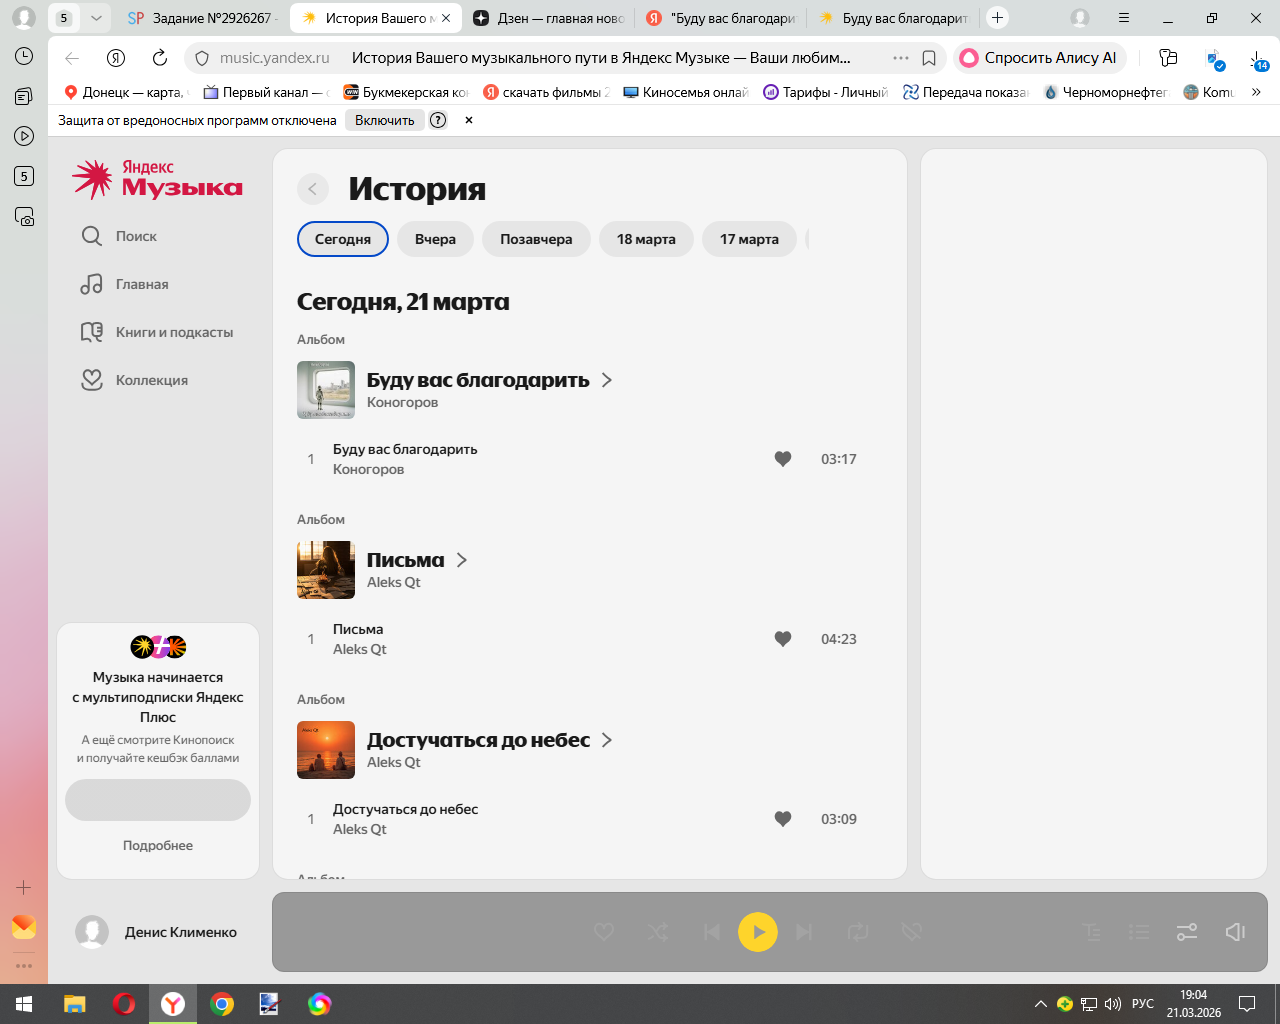1280x1024 pixels.
Task: Click the gray button in the Плюс banner
Action: [x=158, y=800]
